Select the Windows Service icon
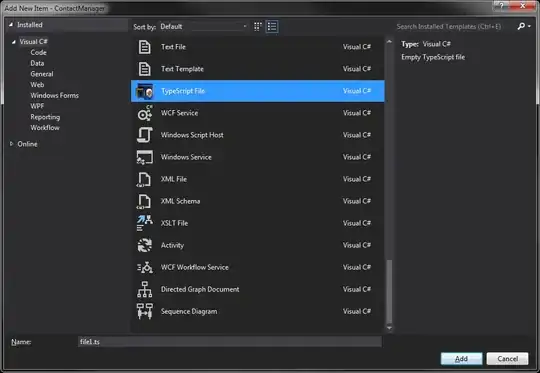 145,157
